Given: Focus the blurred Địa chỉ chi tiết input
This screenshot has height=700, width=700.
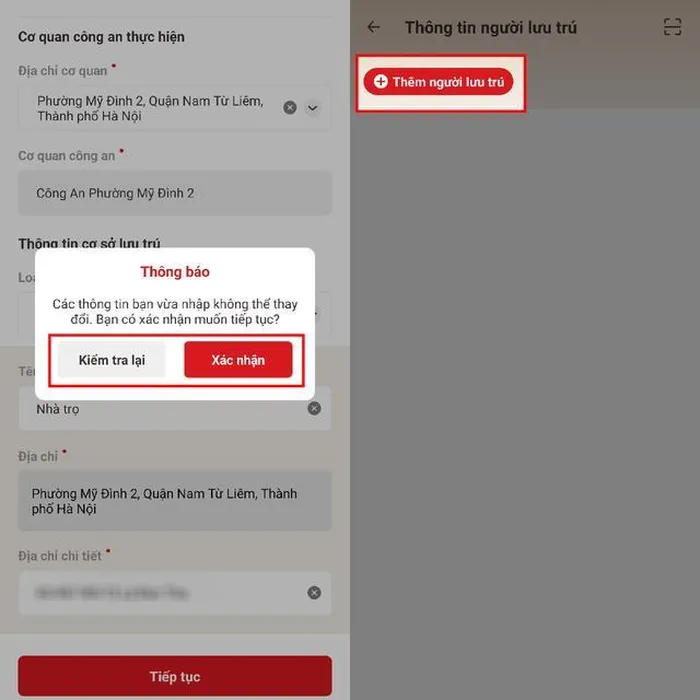Looking at the screenshot, I should click(x=175, y=593).
